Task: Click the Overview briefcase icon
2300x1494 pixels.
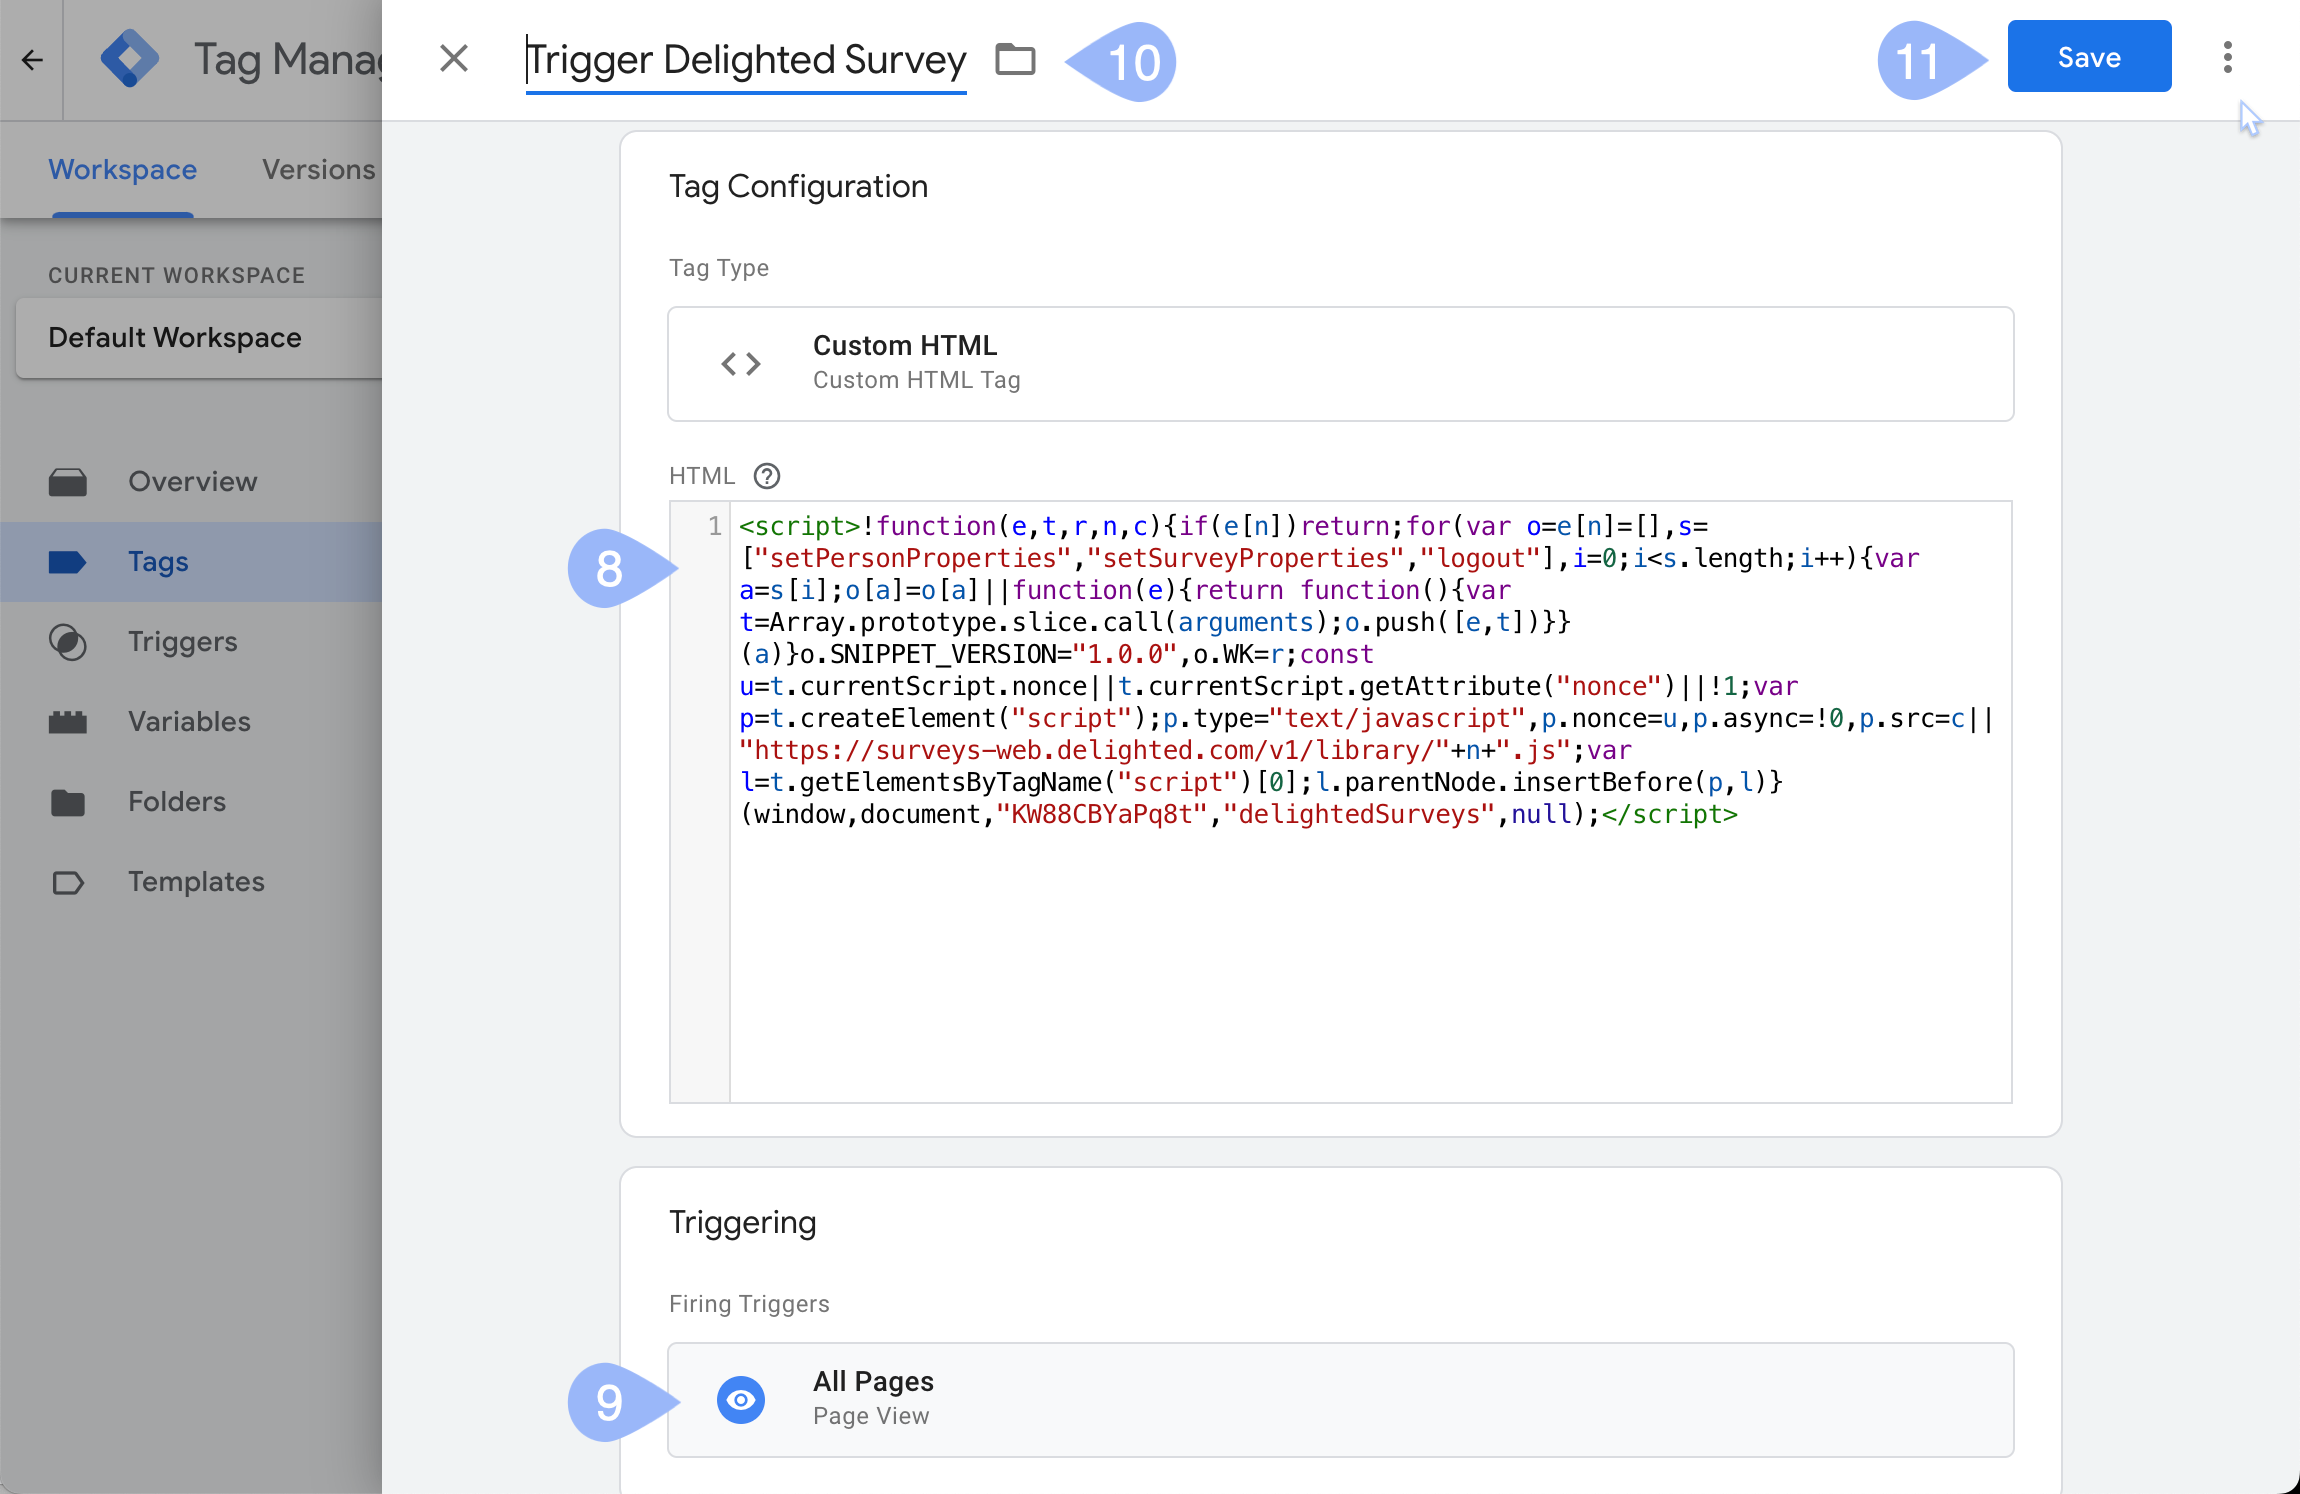Action: coord(68,482)
